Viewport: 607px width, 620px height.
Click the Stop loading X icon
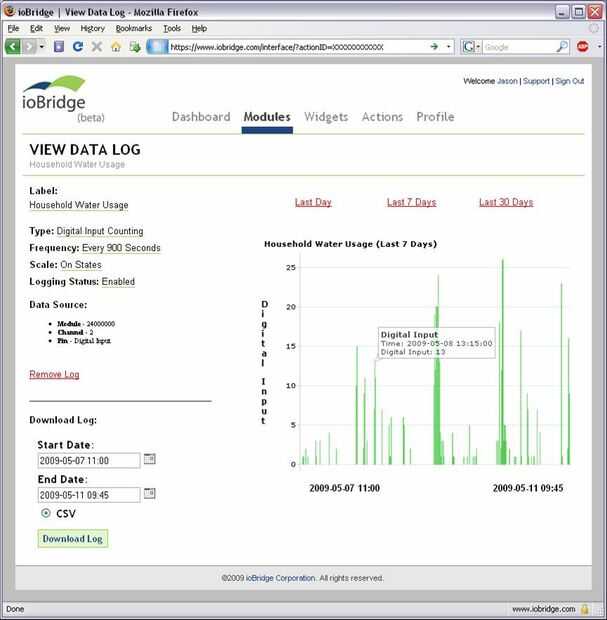coord(97,47)
